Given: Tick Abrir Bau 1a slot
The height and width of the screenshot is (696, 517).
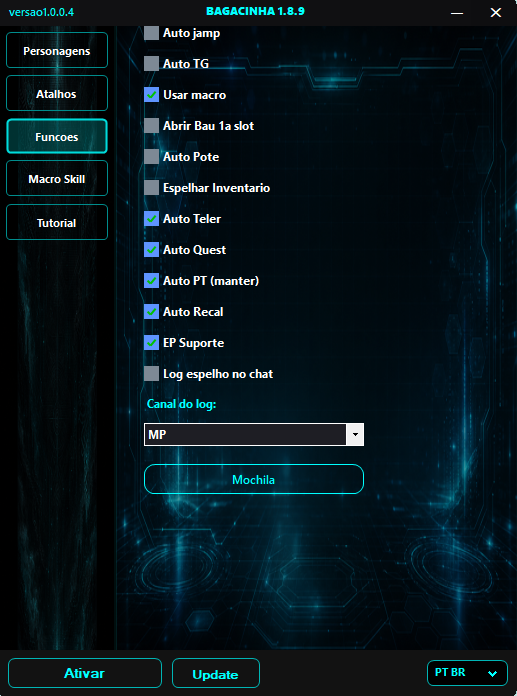Looking at the screenshot, I should click(151, 126).
